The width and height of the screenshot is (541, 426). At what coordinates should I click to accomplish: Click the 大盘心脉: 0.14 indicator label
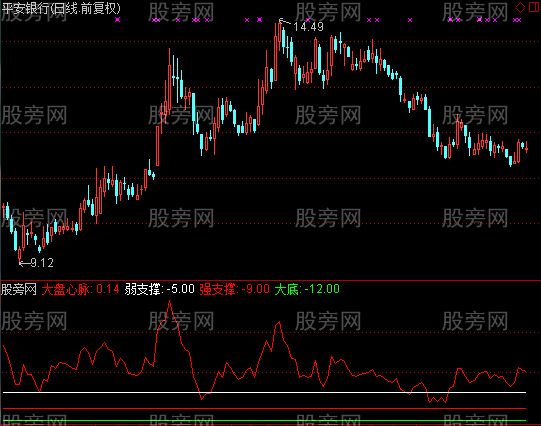point(80,289)
